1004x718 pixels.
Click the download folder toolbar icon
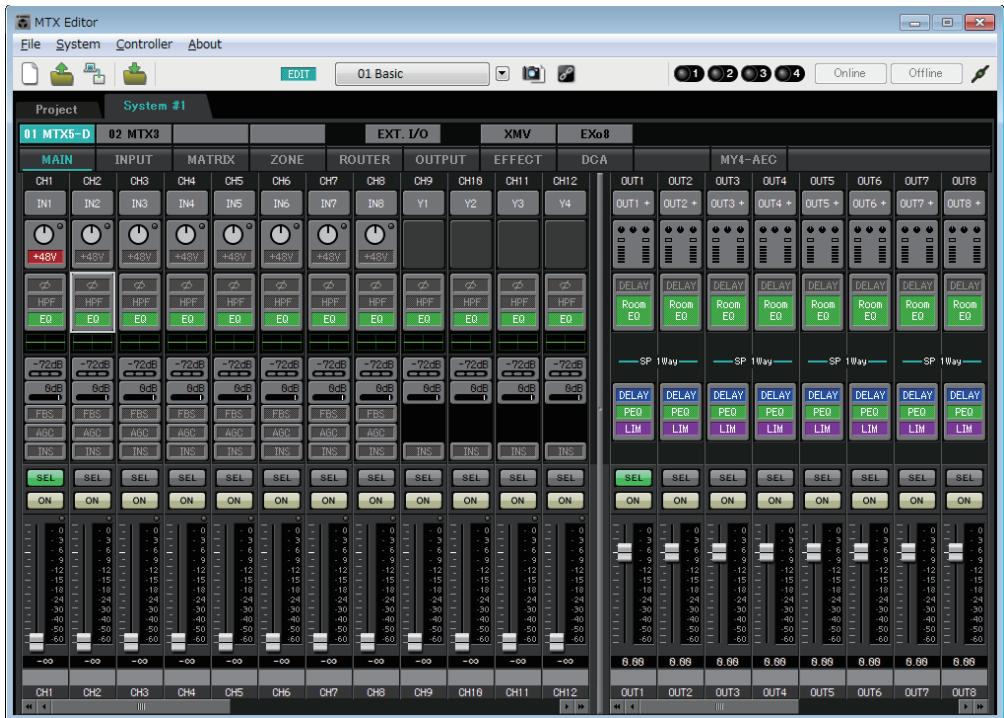click(134, 74)
